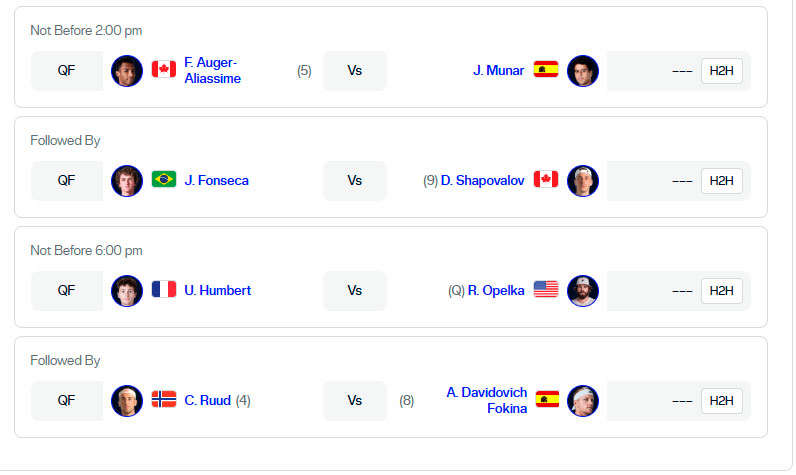Click F. Auger-Aliassime's player photo
Image resolution: width=796 pixels, height=475 pixels.
pos(127,71)
